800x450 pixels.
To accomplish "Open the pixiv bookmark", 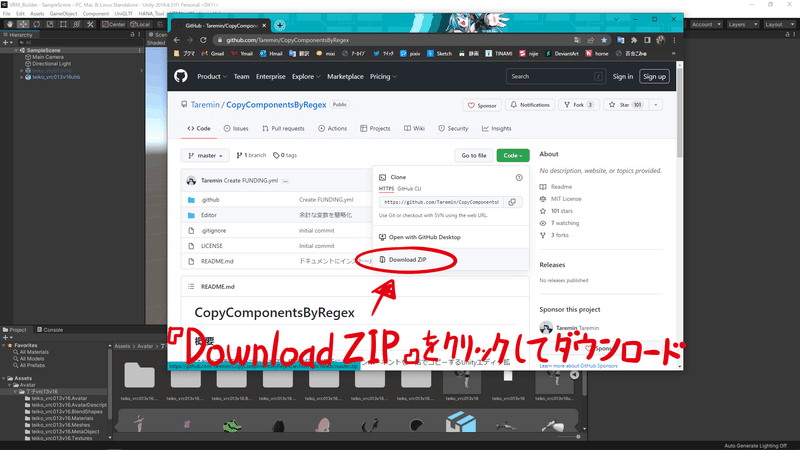I will [x=410, y=53].
